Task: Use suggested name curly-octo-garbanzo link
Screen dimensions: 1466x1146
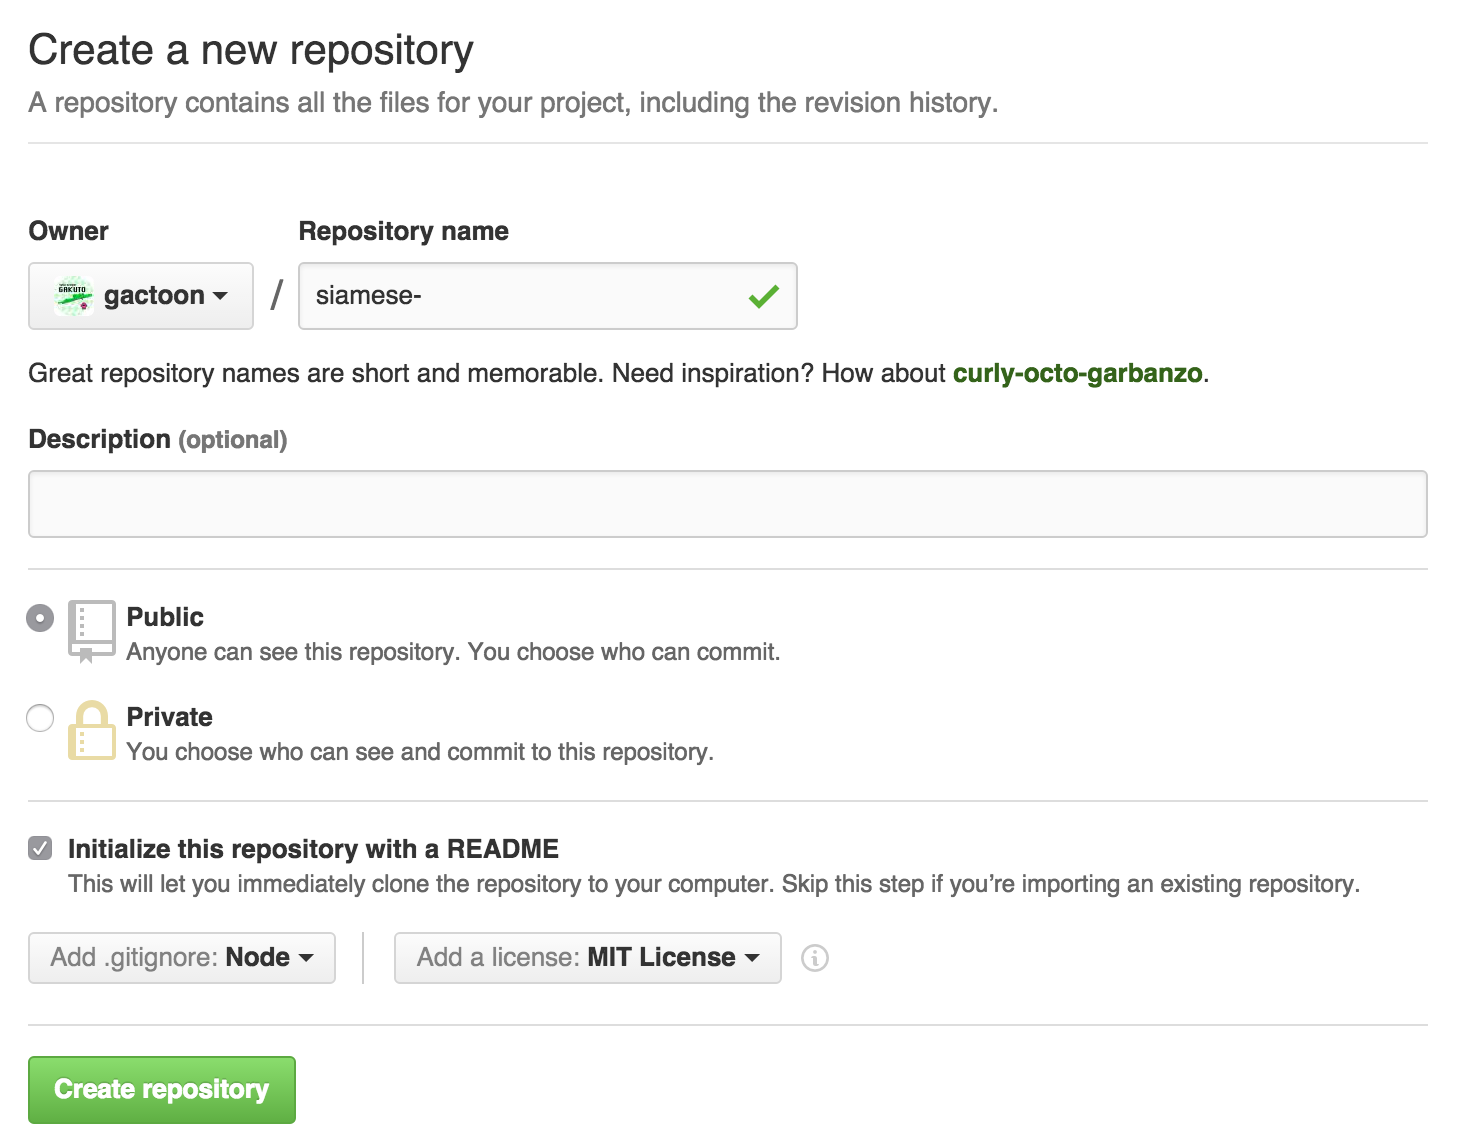Action: (x=1077, y=374)
